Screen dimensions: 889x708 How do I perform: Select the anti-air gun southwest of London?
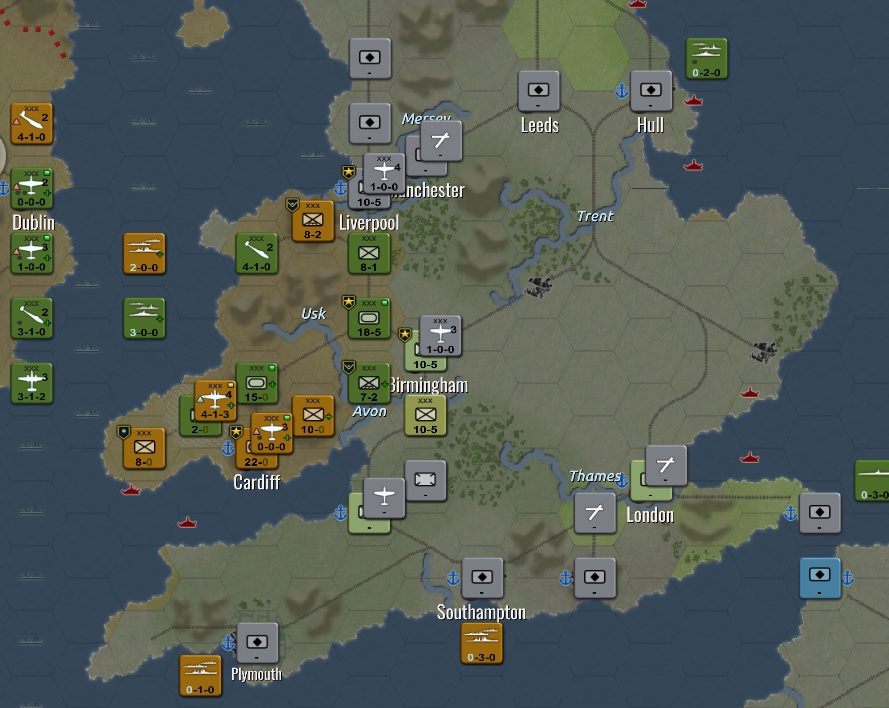tap(595, 514)
